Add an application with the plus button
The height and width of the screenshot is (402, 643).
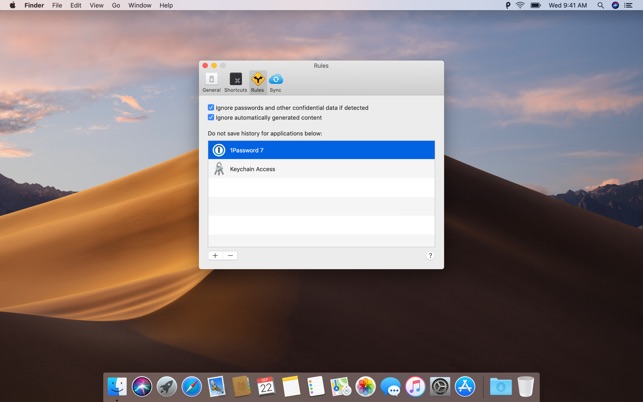pyautogui.click(x=215, y=256)
